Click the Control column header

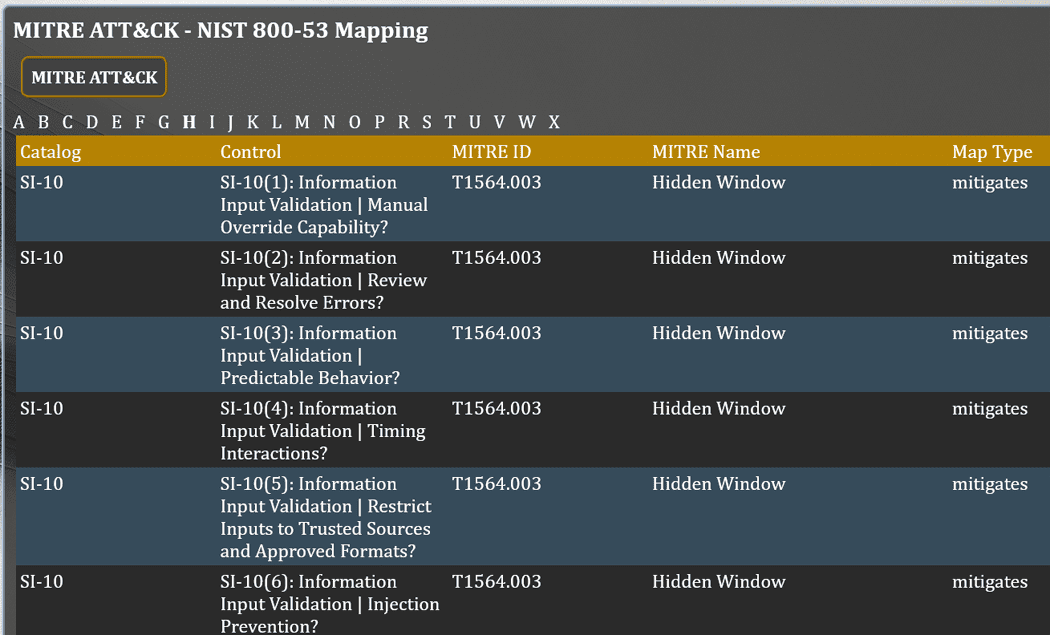click(x=251, y=152)
